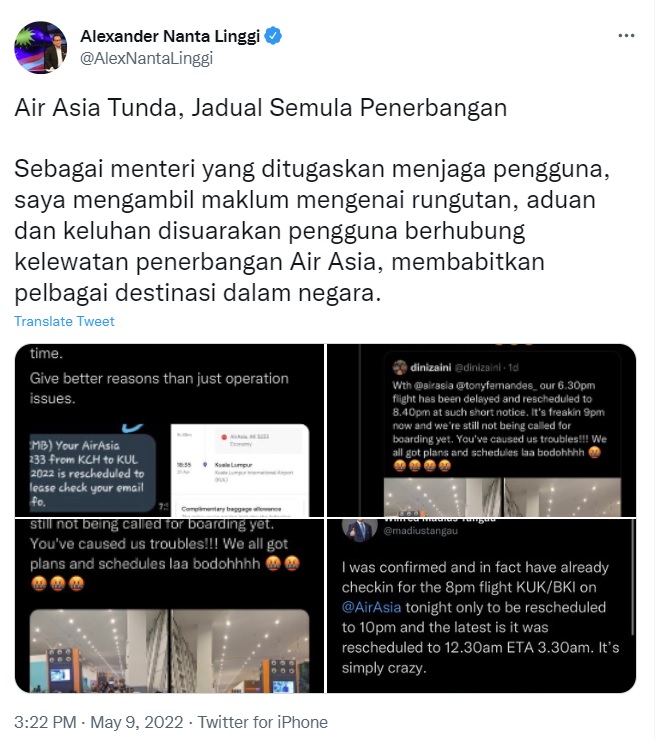
Task: Open the three-dot more options menu
Action: [x=626, y=36]
